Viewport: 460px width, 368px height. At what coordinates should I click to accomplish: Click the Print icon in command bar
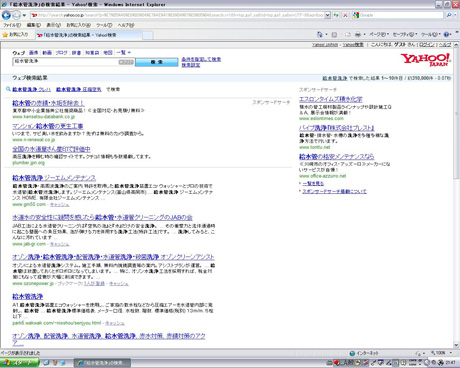[358, 34]
